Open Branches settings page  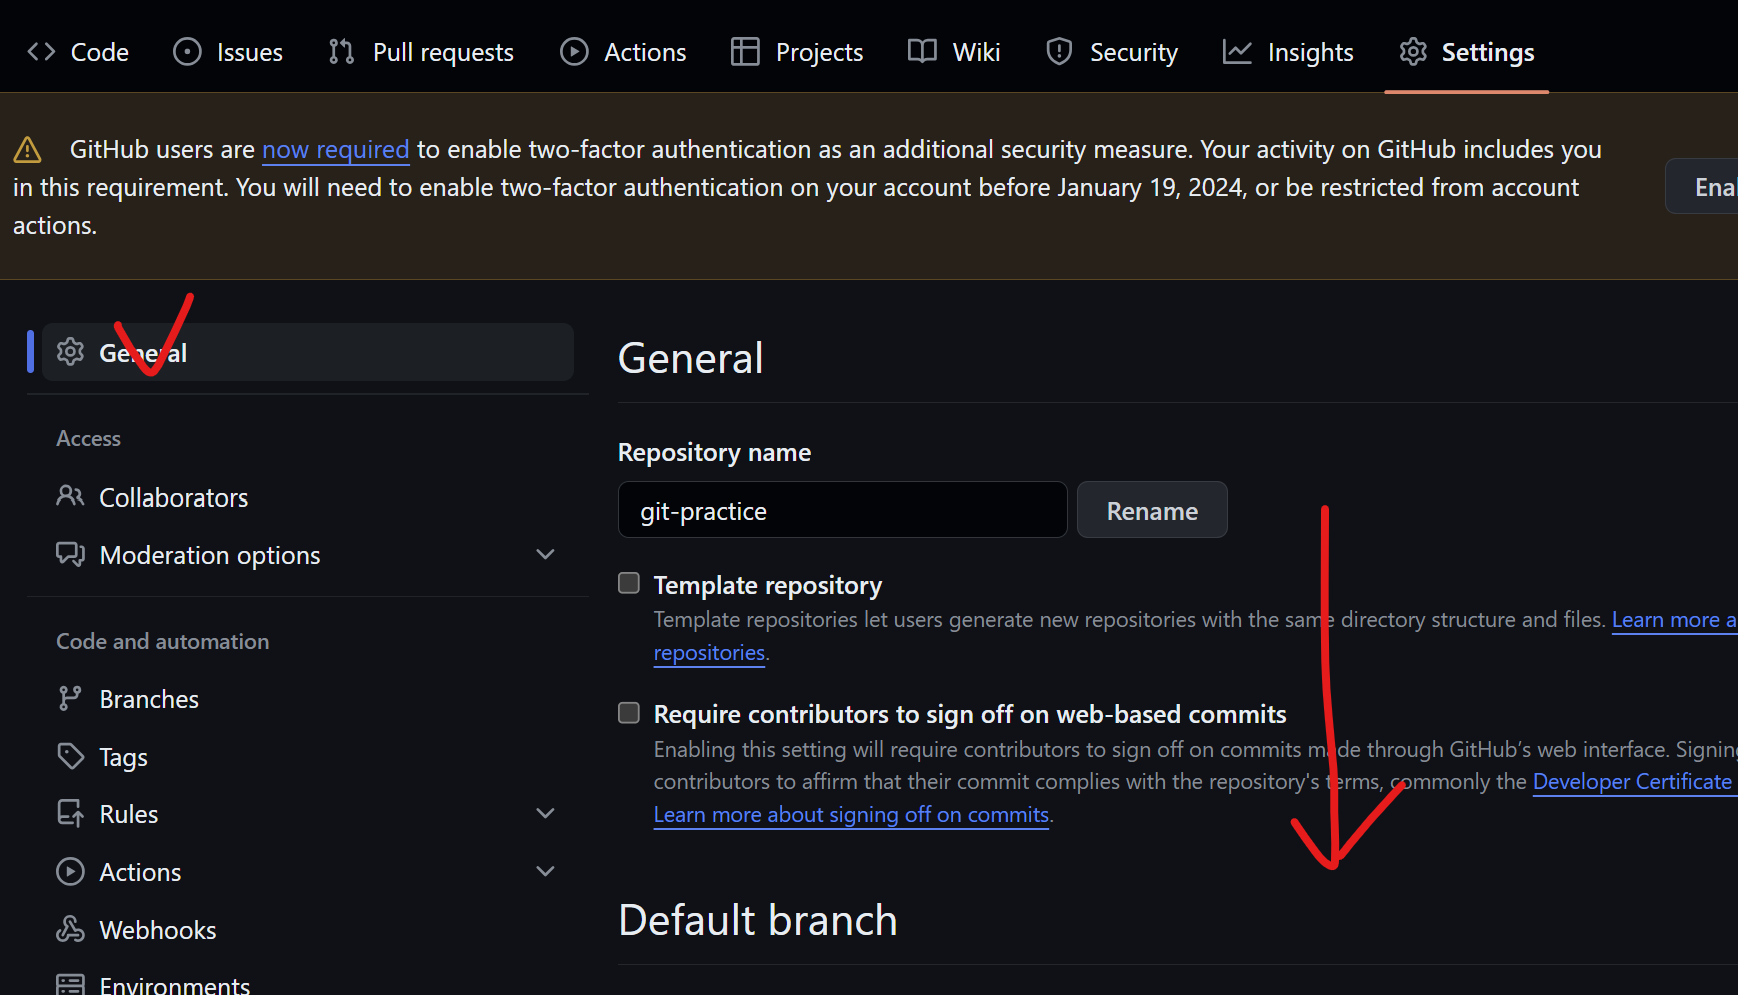[x=308, y=699]
